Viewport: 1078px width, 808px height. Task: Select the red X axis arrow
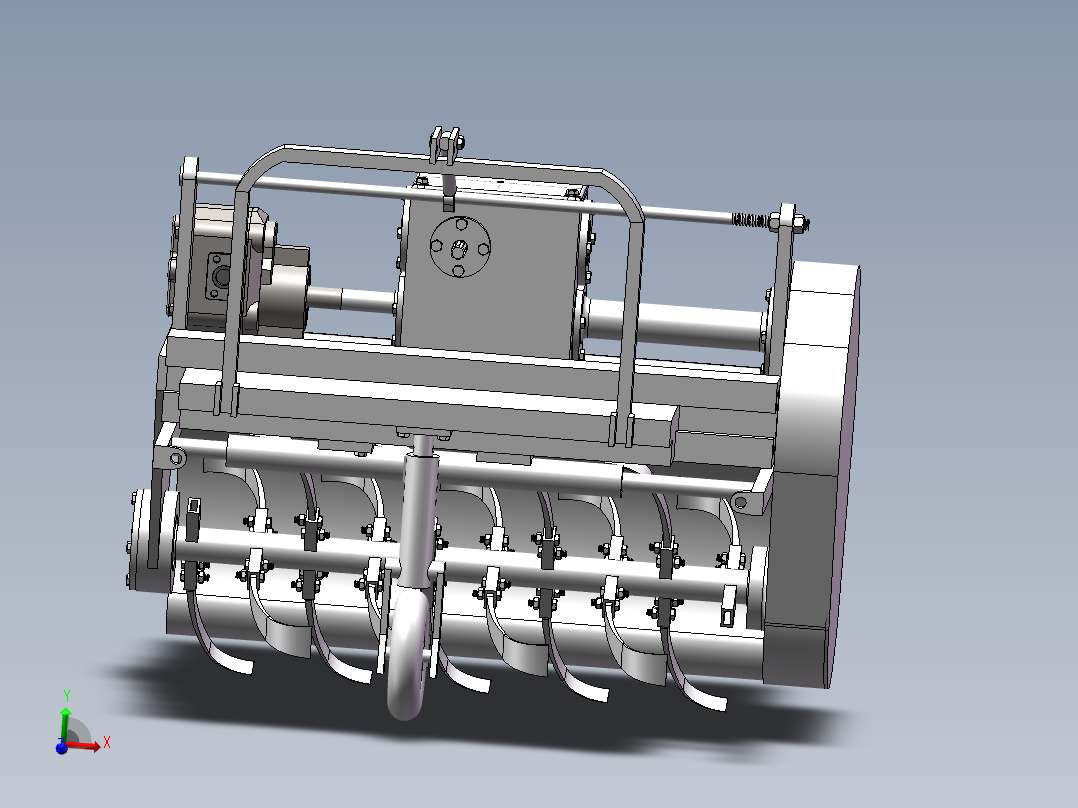tap(97, 744)
